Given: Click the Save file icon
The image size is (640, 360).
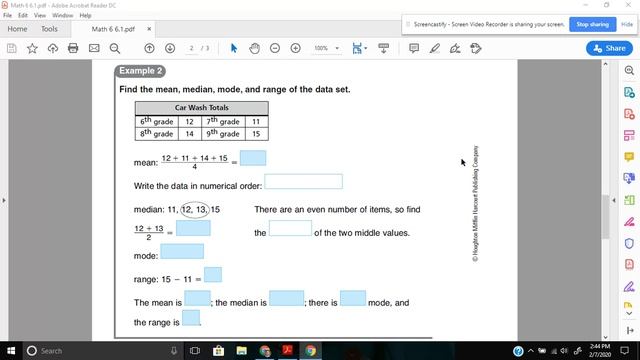Looking at the screenshot, I should 12,49.
